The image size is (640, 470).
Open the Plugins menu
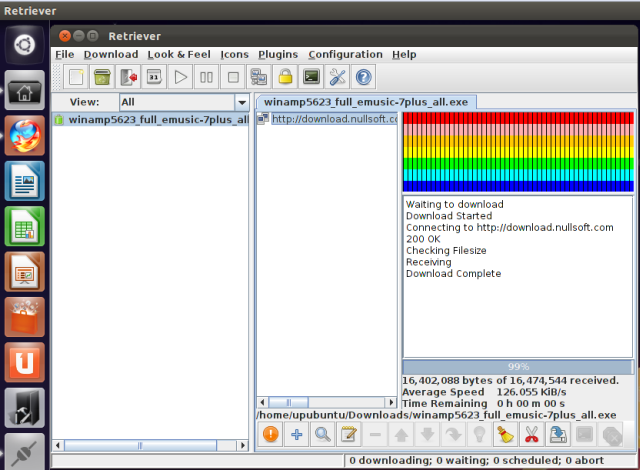click(278, 54)
